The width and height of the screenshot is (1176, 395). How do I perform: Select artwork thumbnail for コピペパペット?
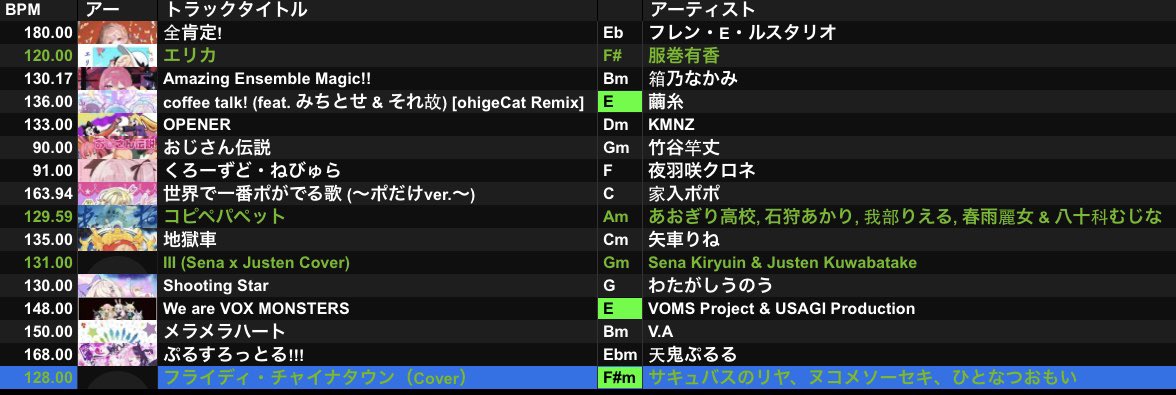tap(117, 217)
